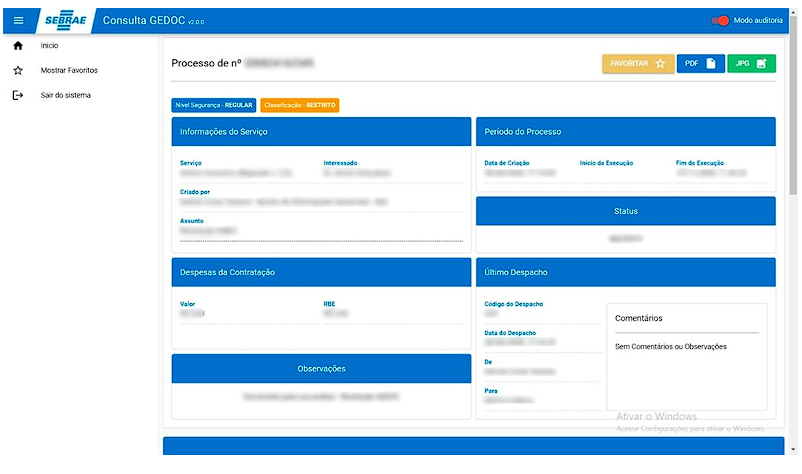
Task: Export the process with the PDF button
Action: (x=700, y=63)
